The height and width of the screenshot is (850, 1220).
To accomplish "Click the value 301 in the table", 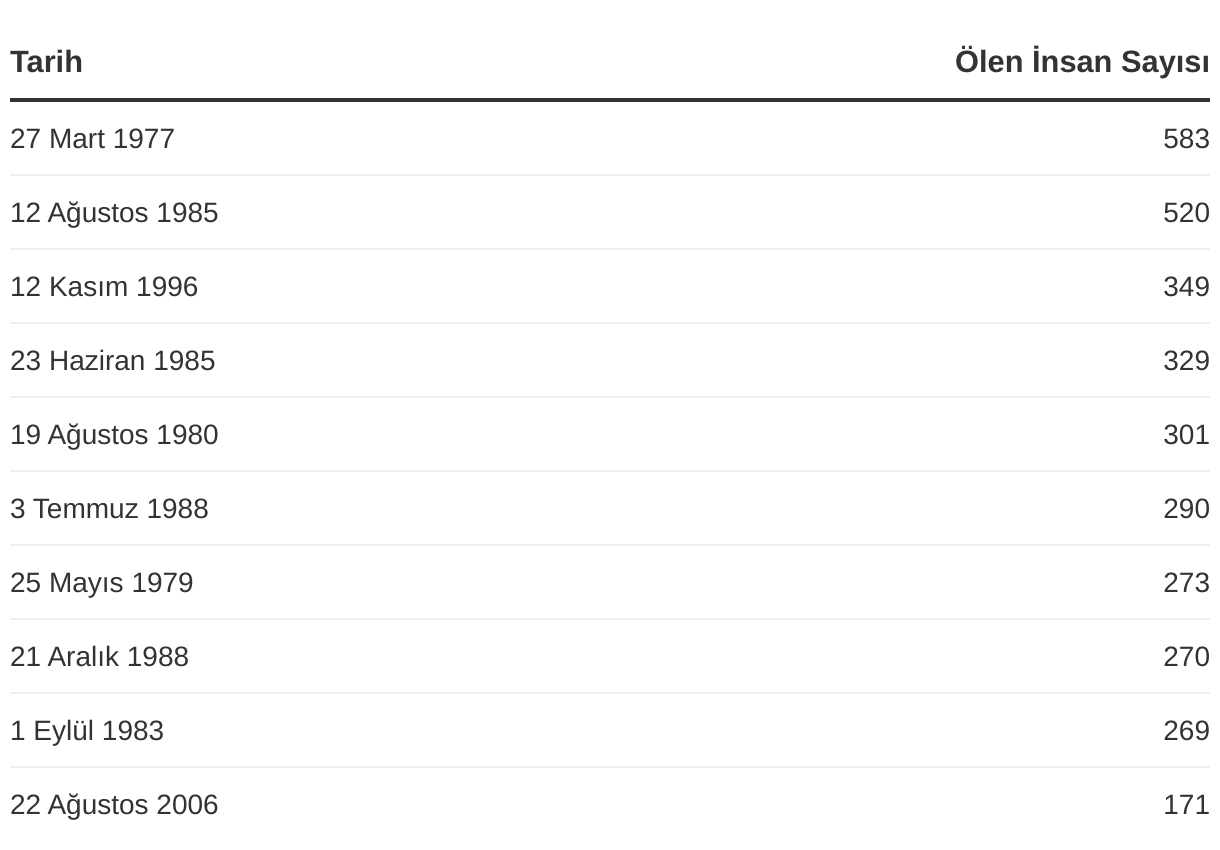I will [x=1186, y=435].
